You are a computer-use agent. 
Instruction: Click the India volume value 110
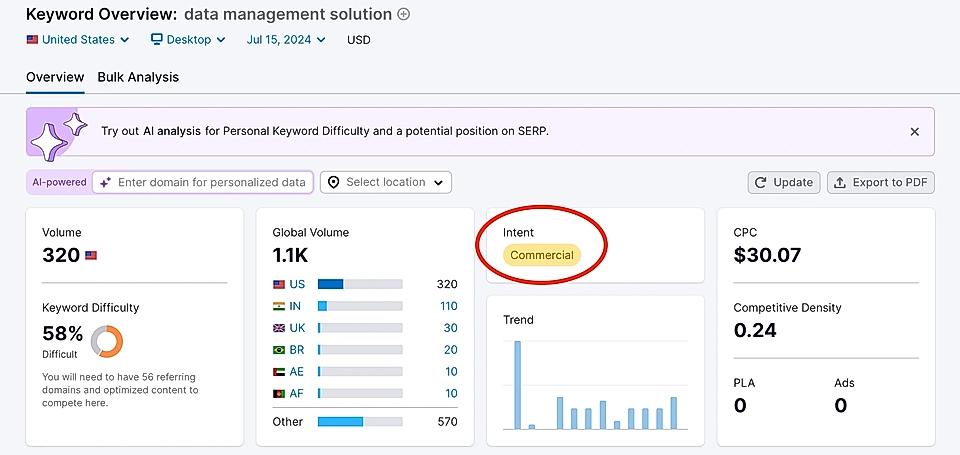(448, 306)
